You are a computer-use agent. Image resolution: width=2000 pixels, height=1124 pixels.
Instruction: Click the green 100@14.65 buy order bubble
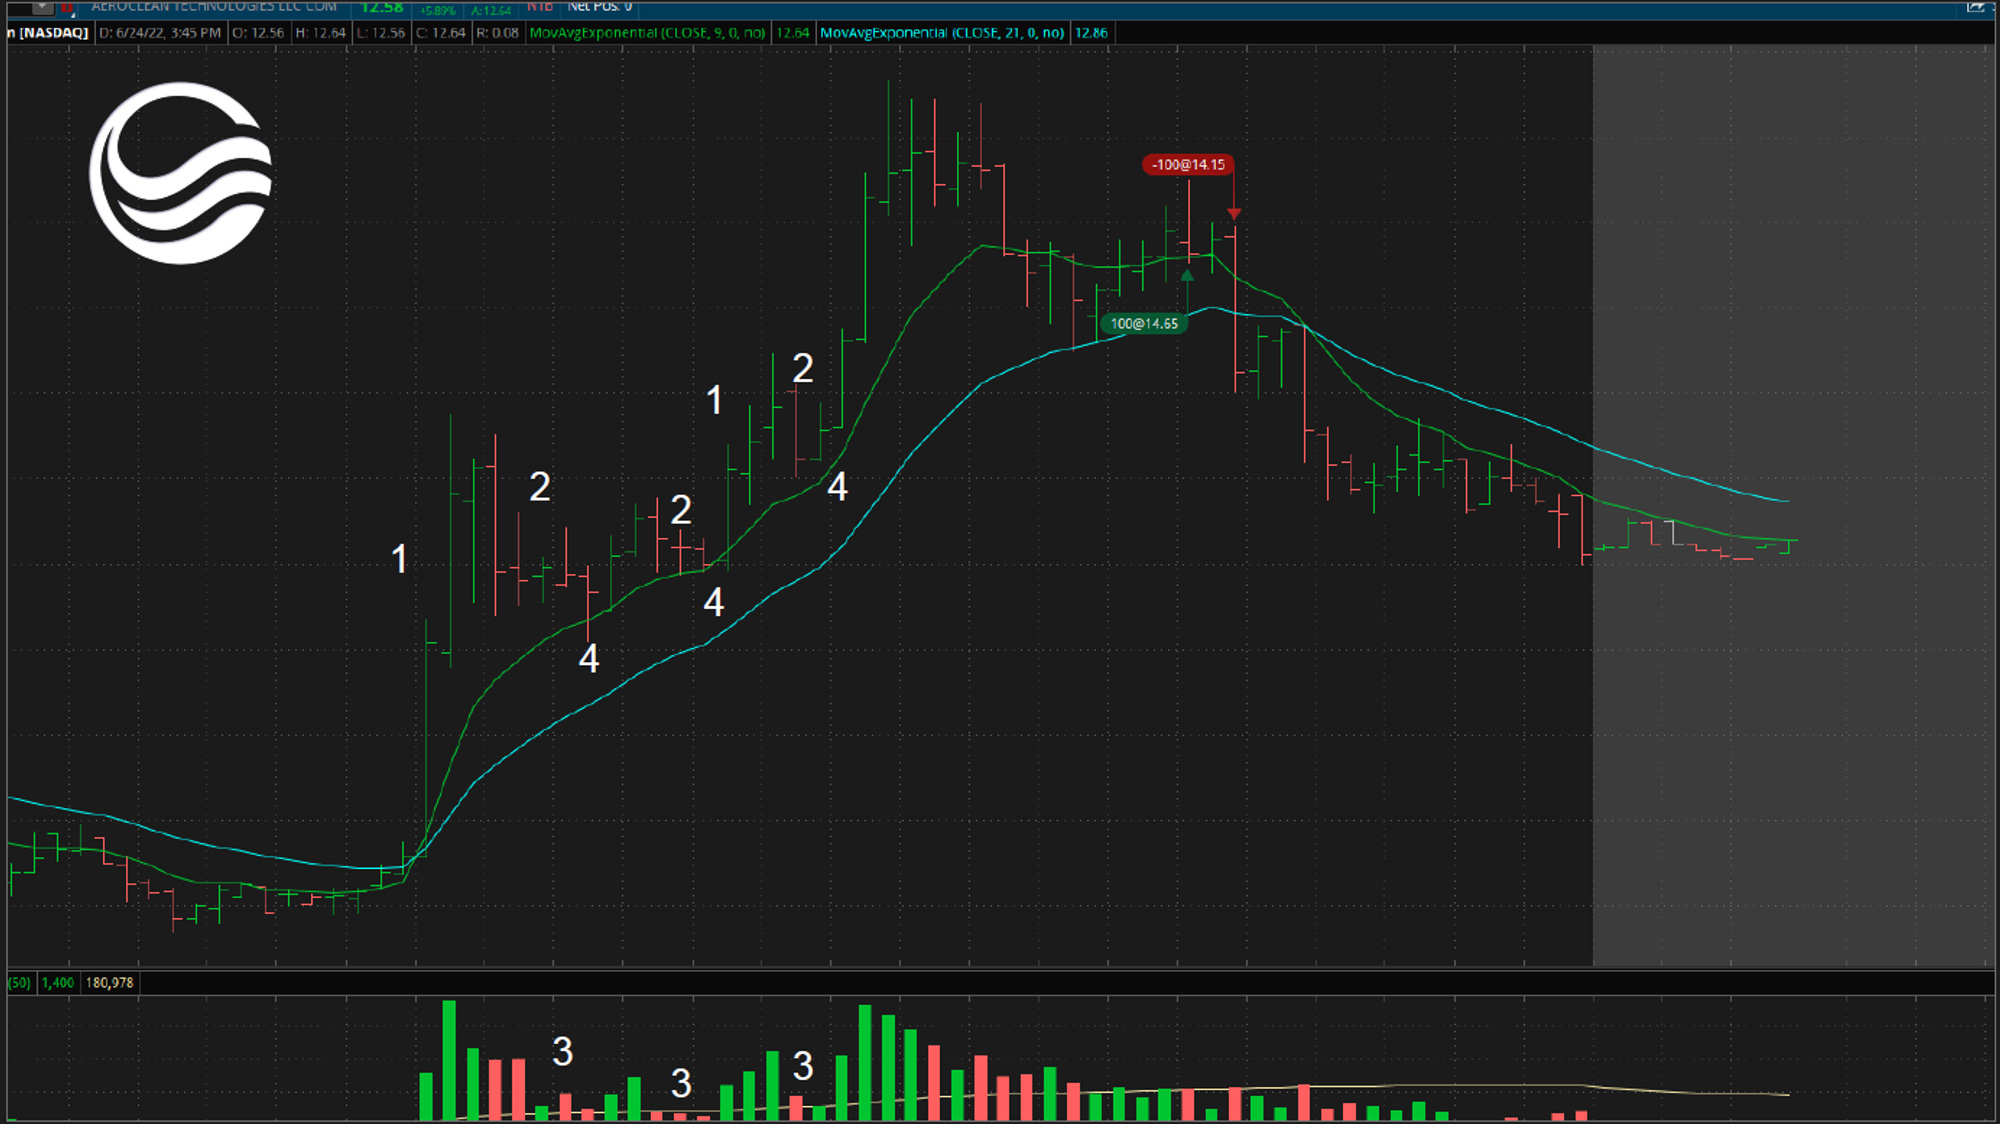(1144, 324)
